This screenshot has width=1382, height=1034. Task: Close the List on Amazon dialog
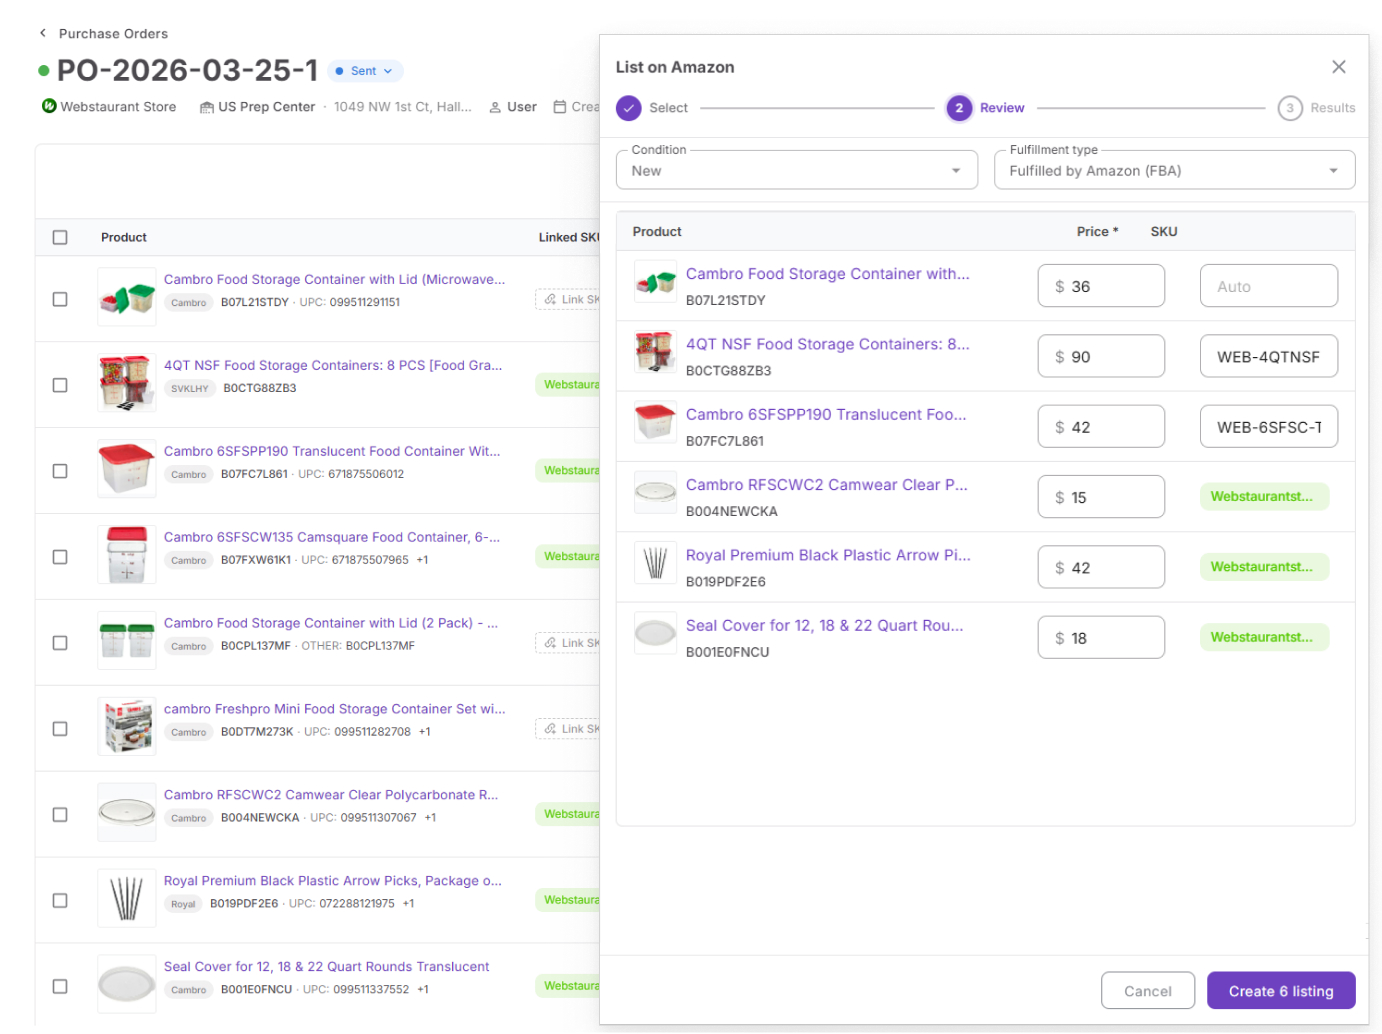click(1339, 66)
